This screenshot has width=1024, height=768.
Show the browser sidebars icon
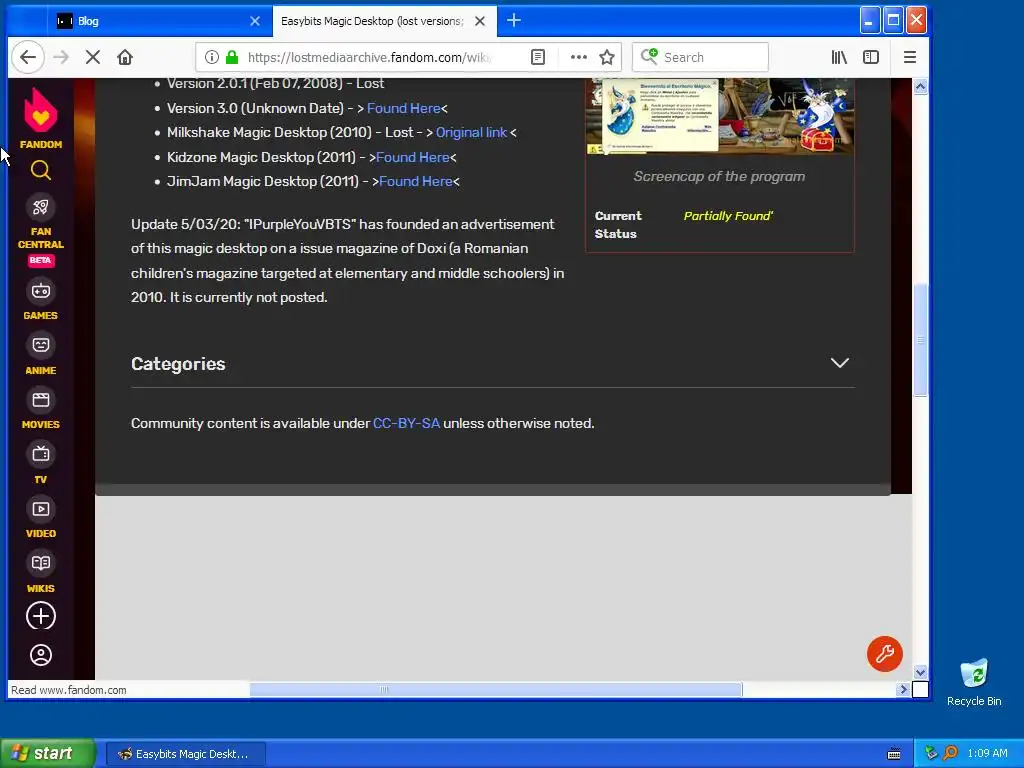871,57
